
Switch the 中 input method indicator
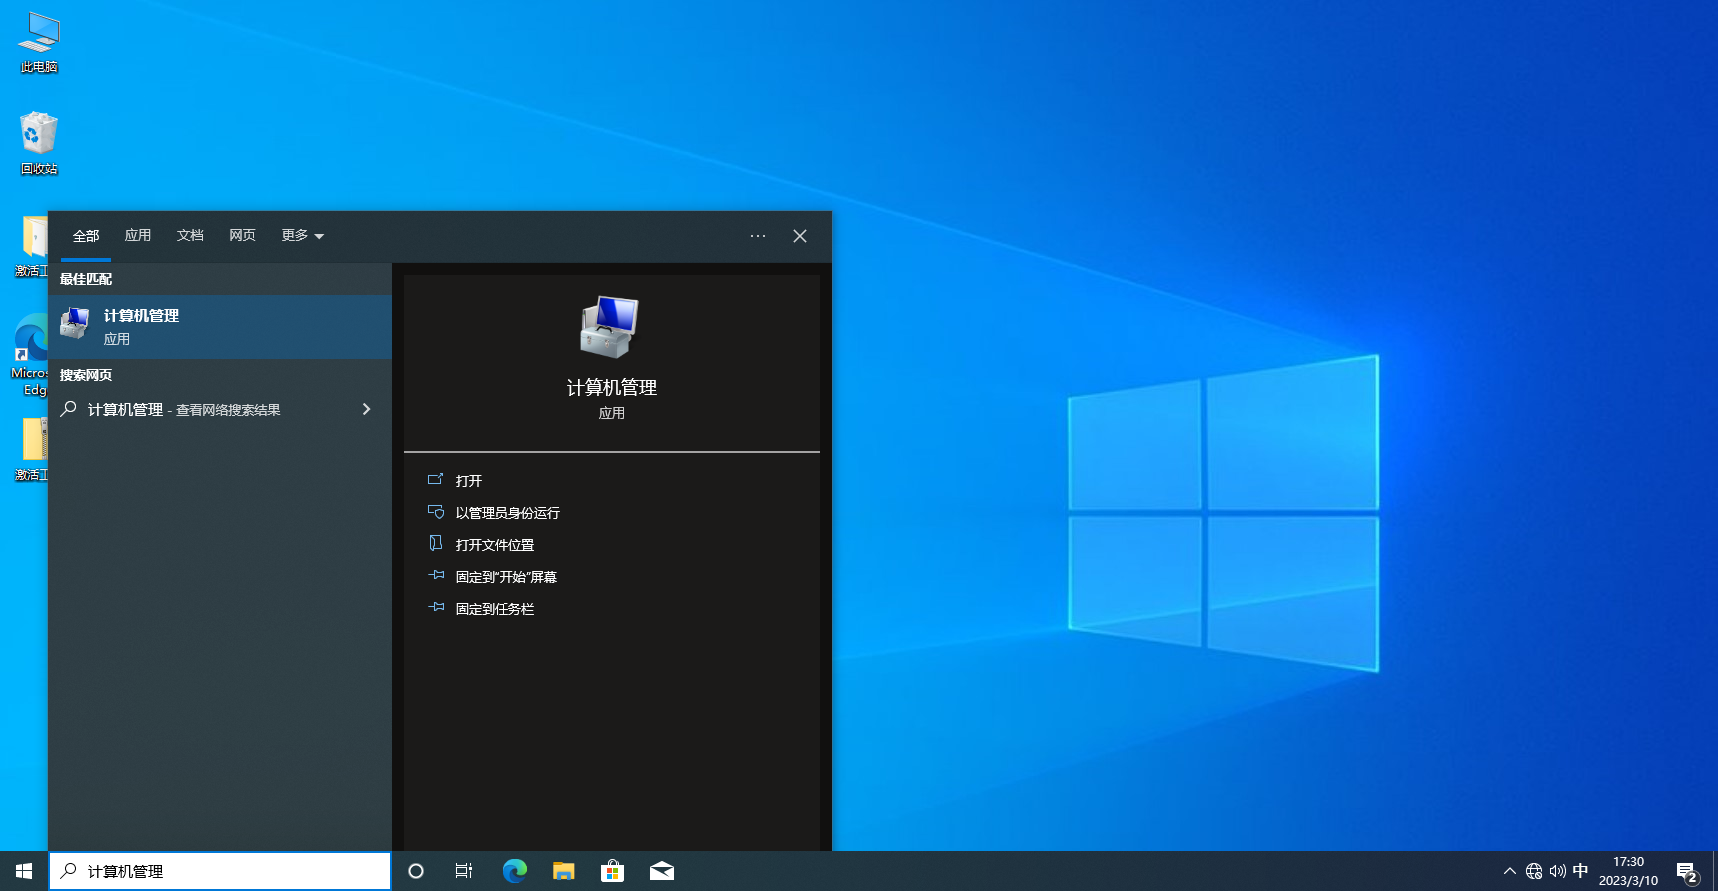pos(1580,871)
